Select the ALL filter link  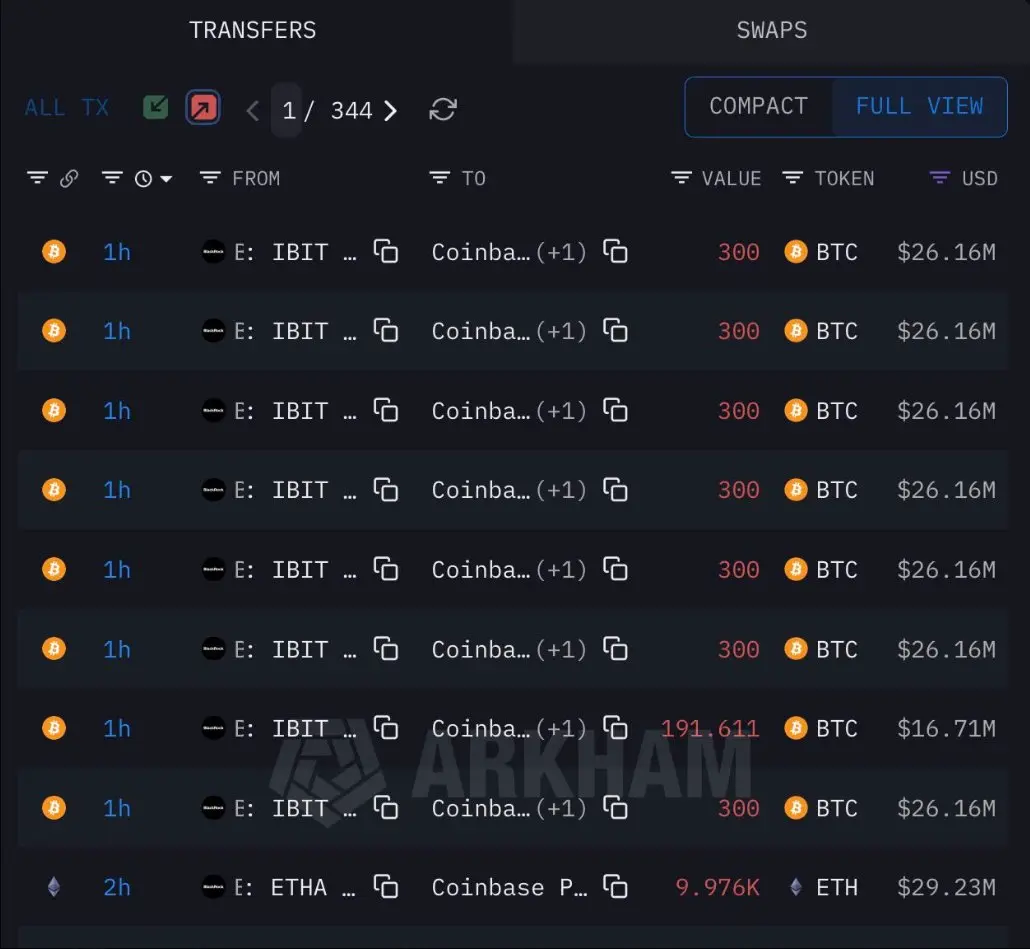pos(45,108)
